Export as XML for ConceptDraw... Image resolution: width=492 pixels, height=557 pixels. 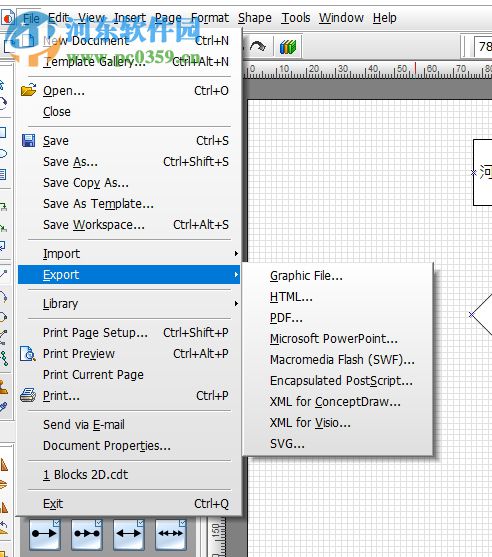pyautogui.click(x=337, y=401)
